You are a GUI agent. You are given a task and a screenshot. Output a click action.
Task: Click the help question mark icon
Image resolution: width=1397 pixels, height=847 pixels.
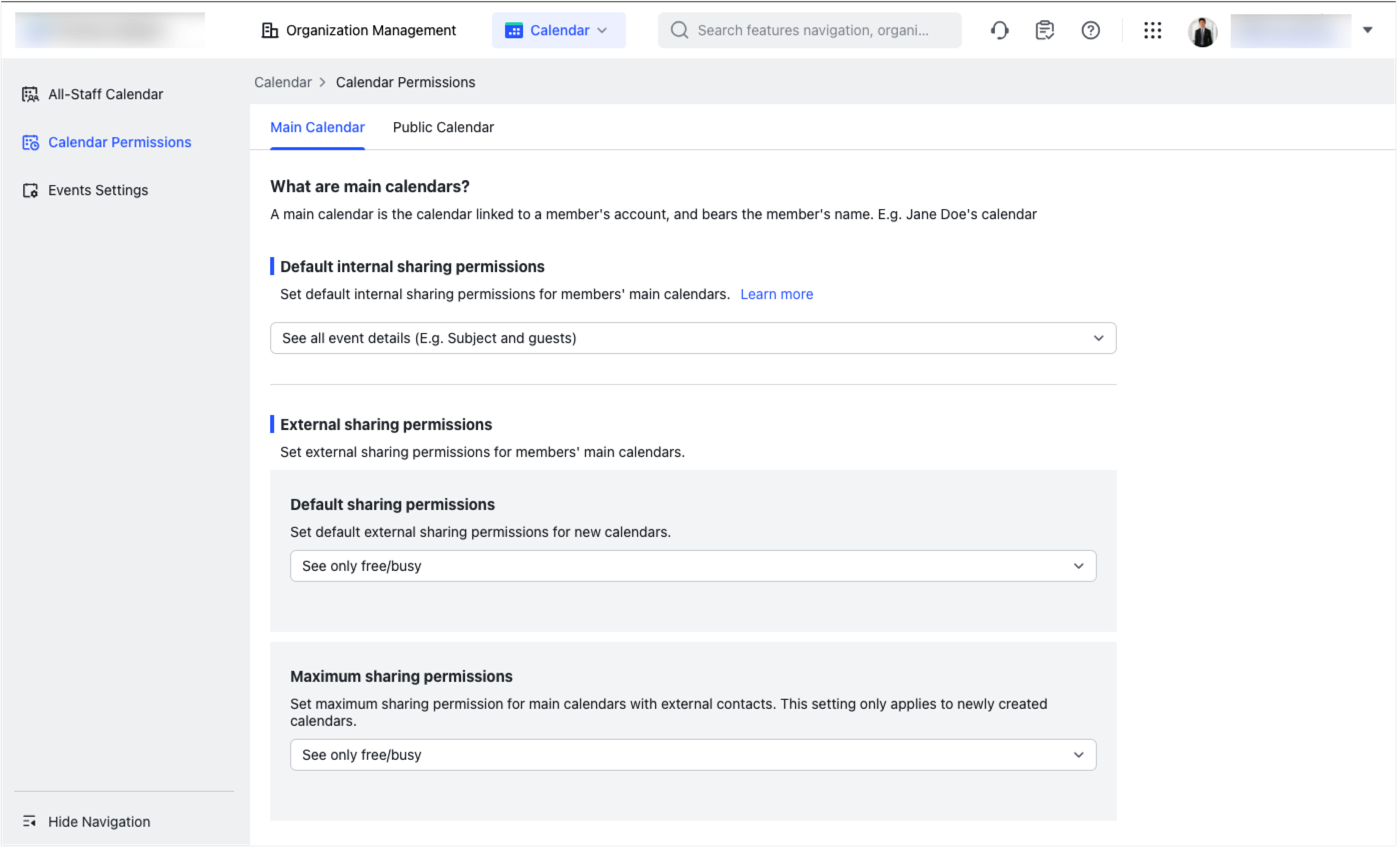click(x=1090, y=31)
